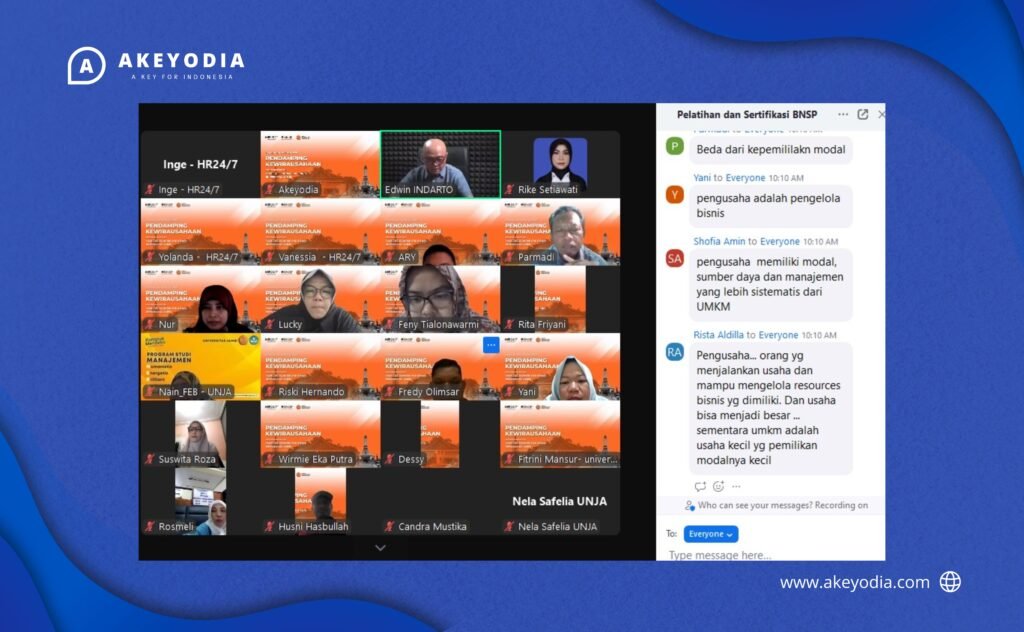The height and width of the screenshot is (632, 1024).
Task: Click muted mic icon on Dessy tile
Action: [389, 459]
